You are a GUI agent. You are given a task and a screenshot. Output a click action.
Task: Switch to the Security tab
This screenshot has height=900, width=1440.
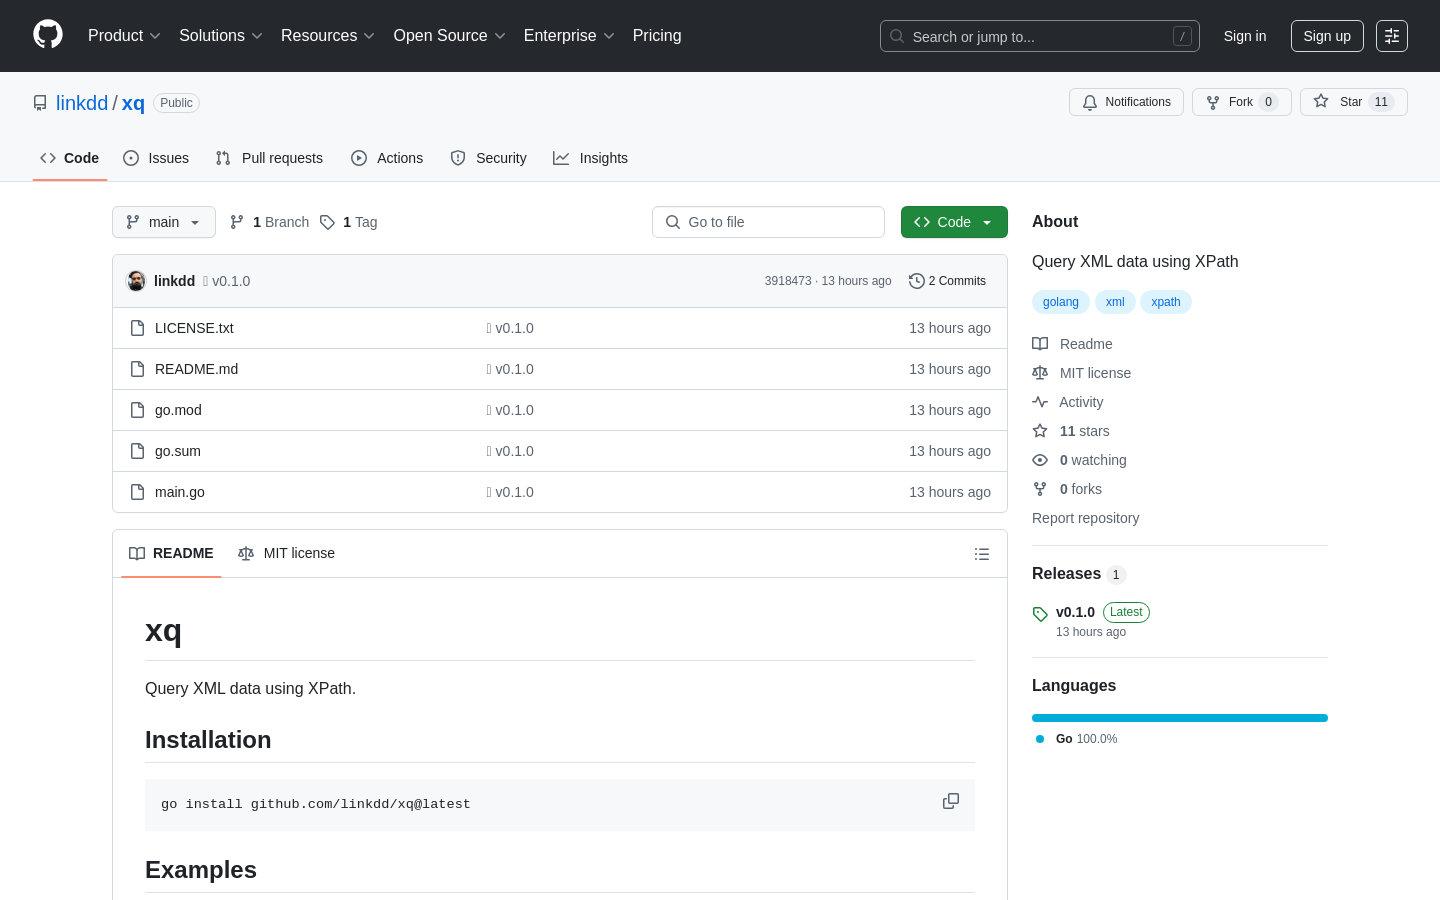pos(488,158)
